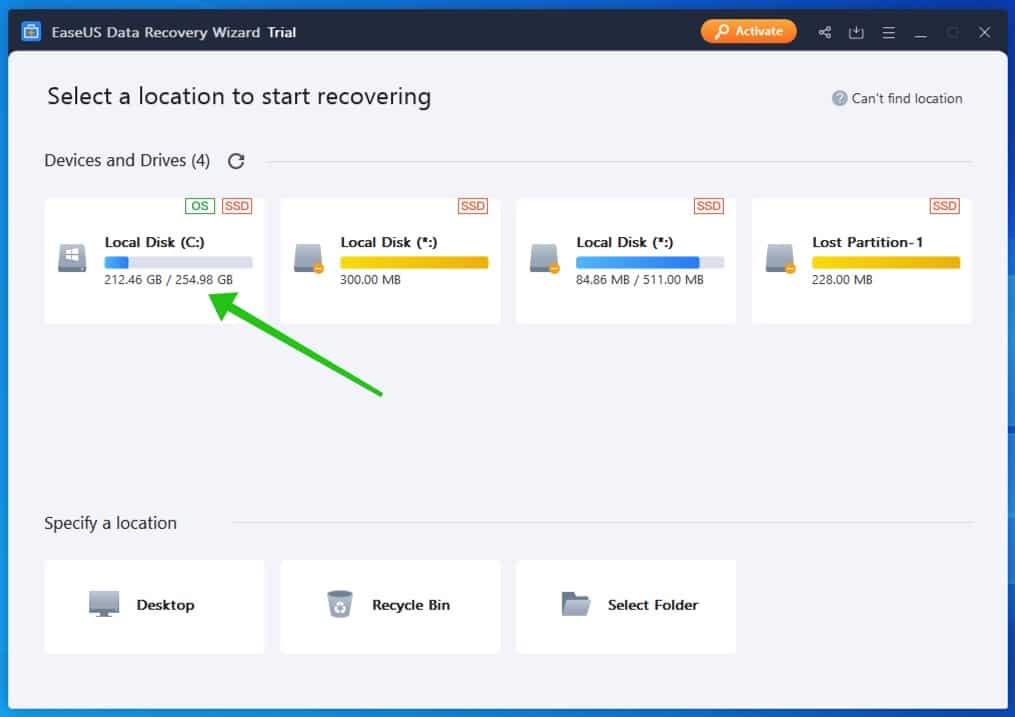Click the 212.46 GB / 254.98 GB text
Viewport: 1015px width, 717px height.
[x=168, y=280]
